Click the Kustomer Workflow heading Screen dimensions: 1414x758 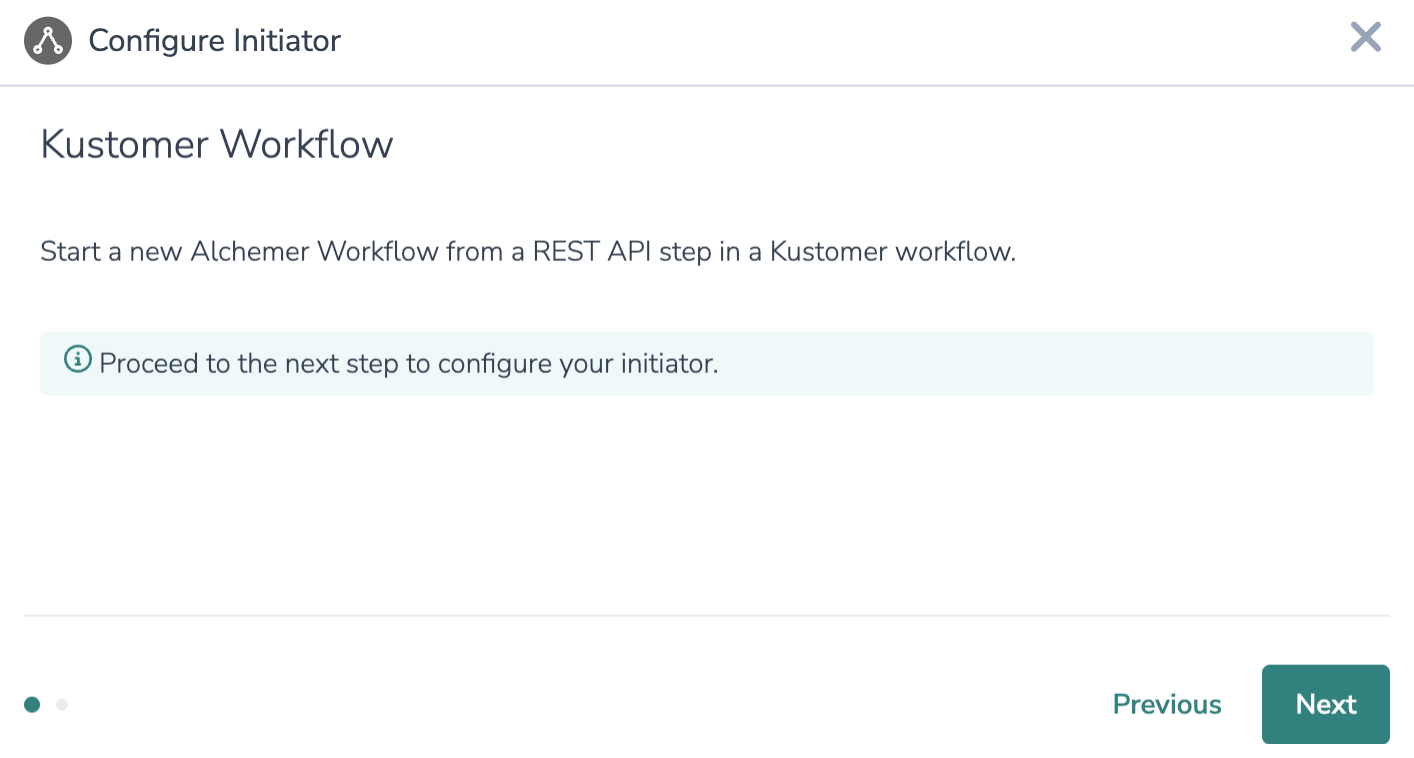click(x=216, y=144)
